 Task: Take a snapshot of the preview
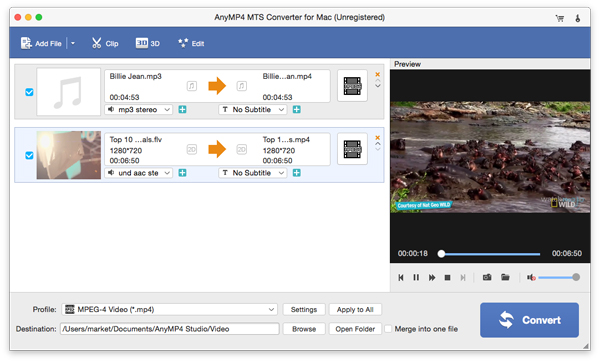[487, 277]
